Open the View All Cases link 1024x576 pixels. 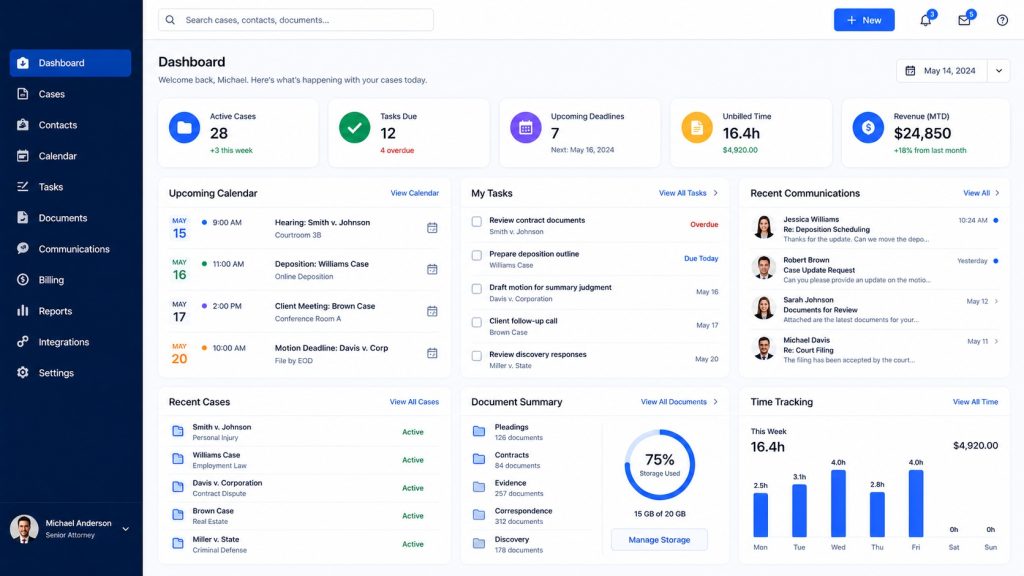414,402
